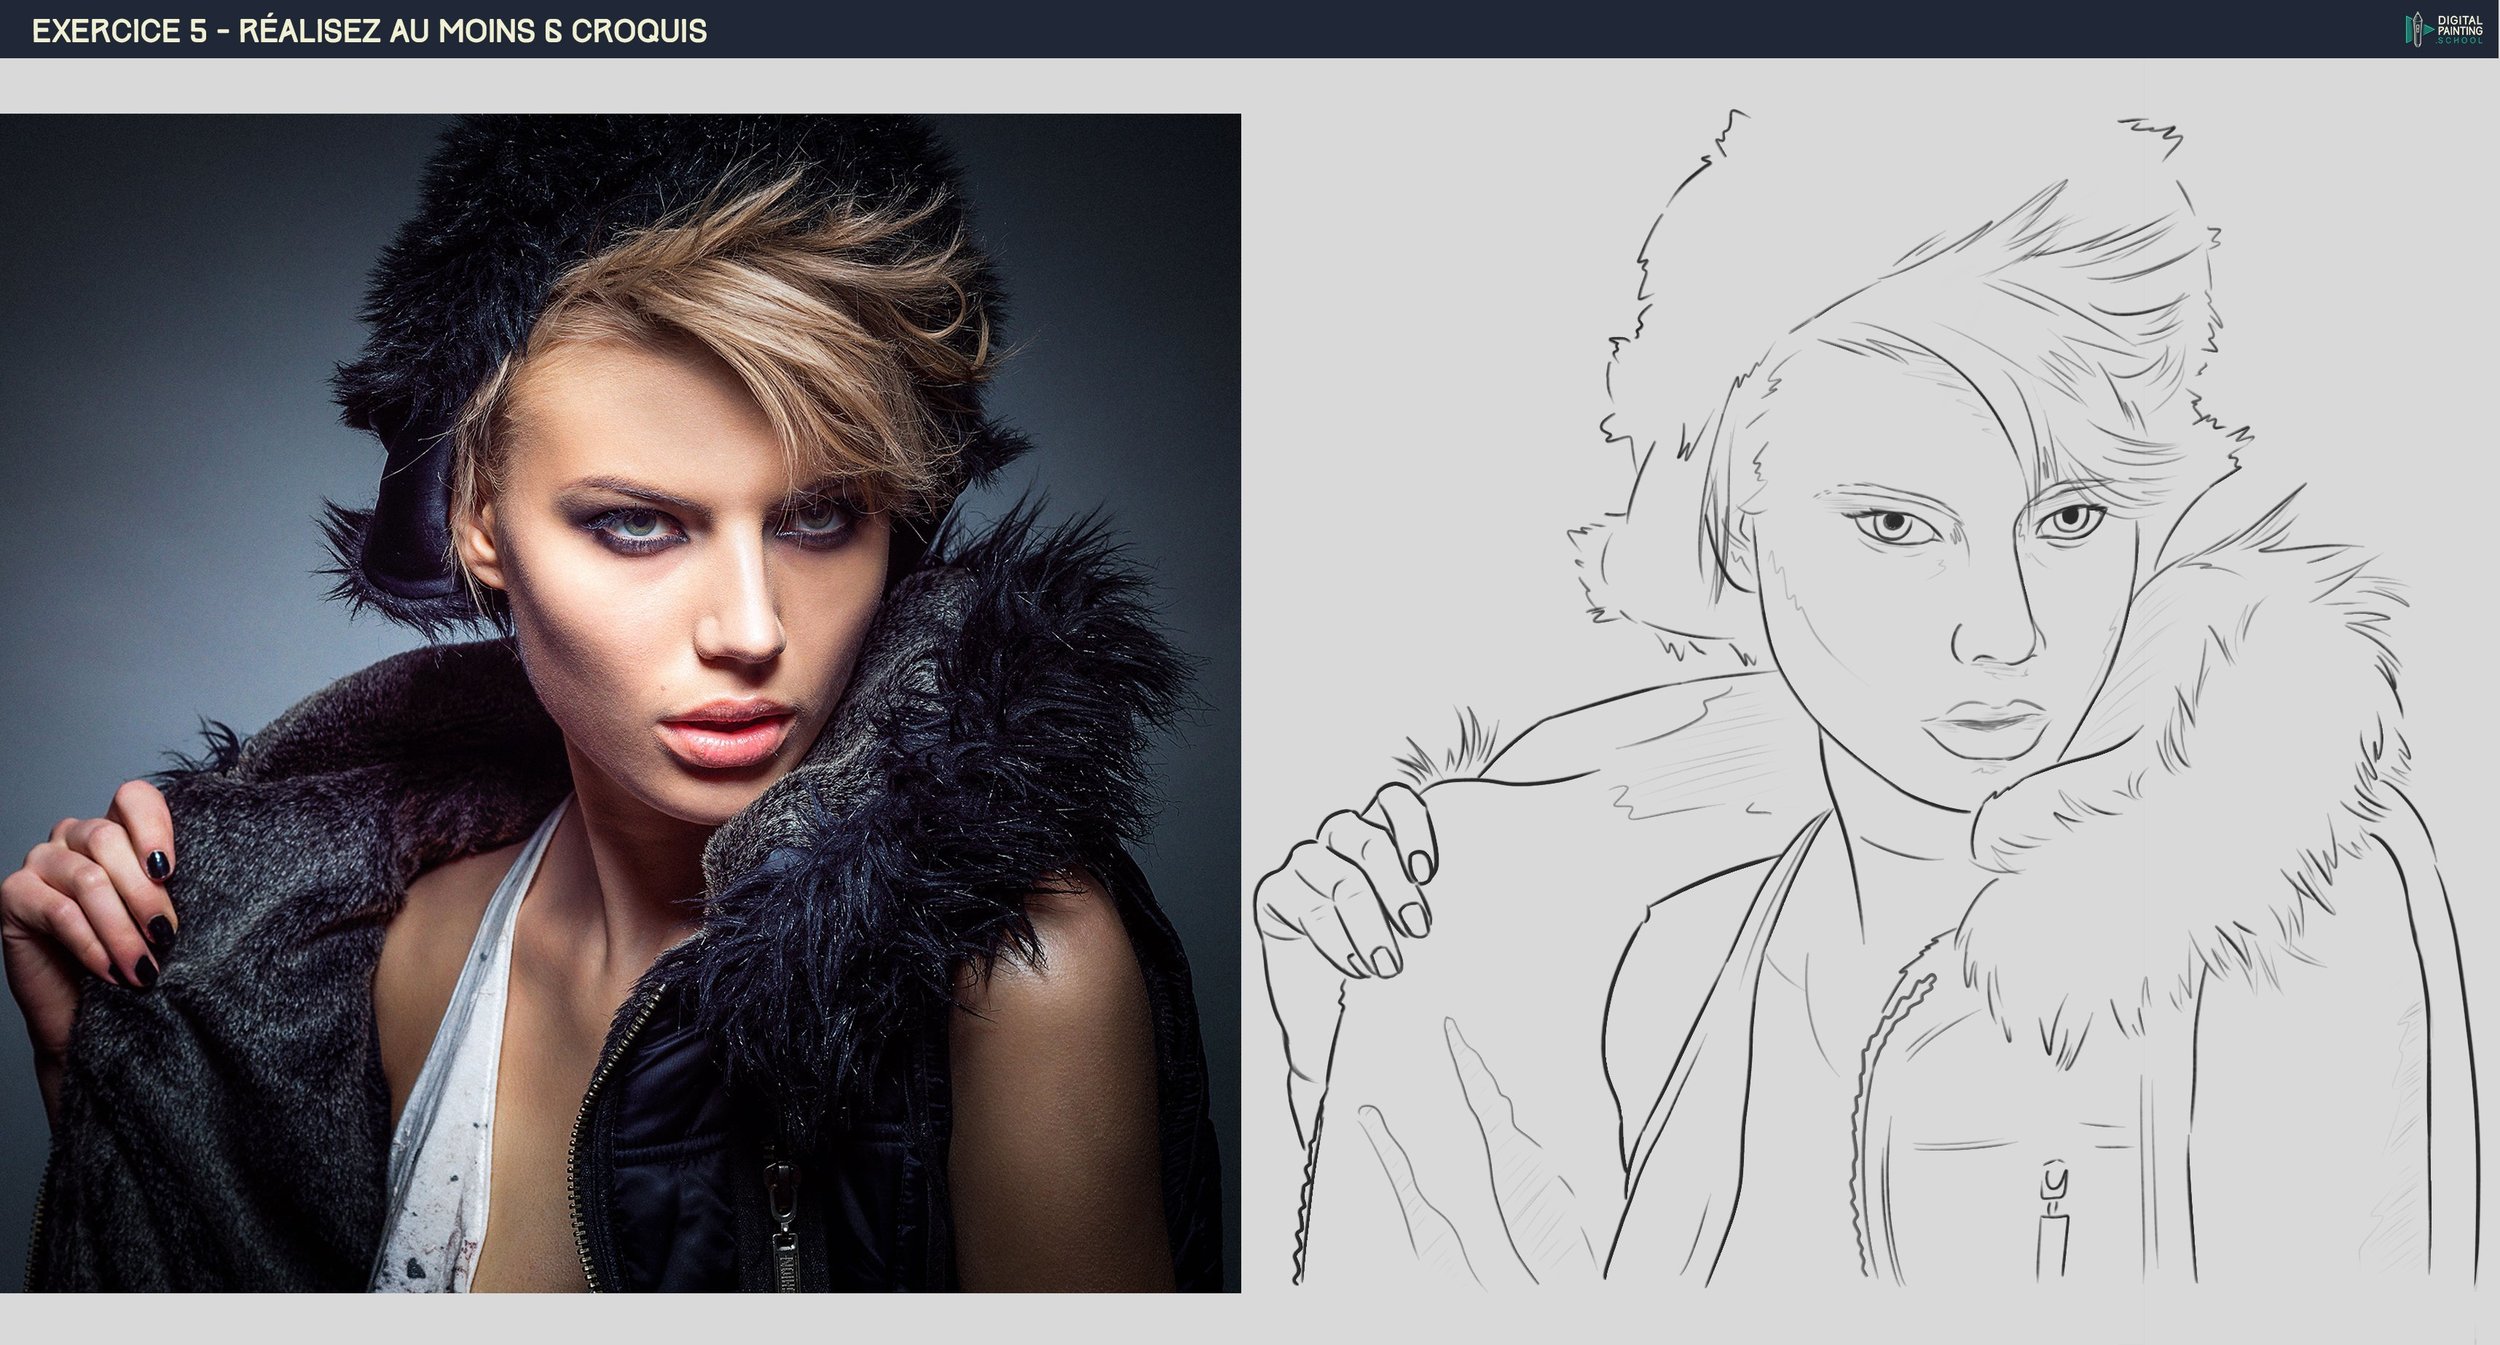Click the sketched zipper pull at bottom
2500x1345 pixels.
tap(2054, 1222)
